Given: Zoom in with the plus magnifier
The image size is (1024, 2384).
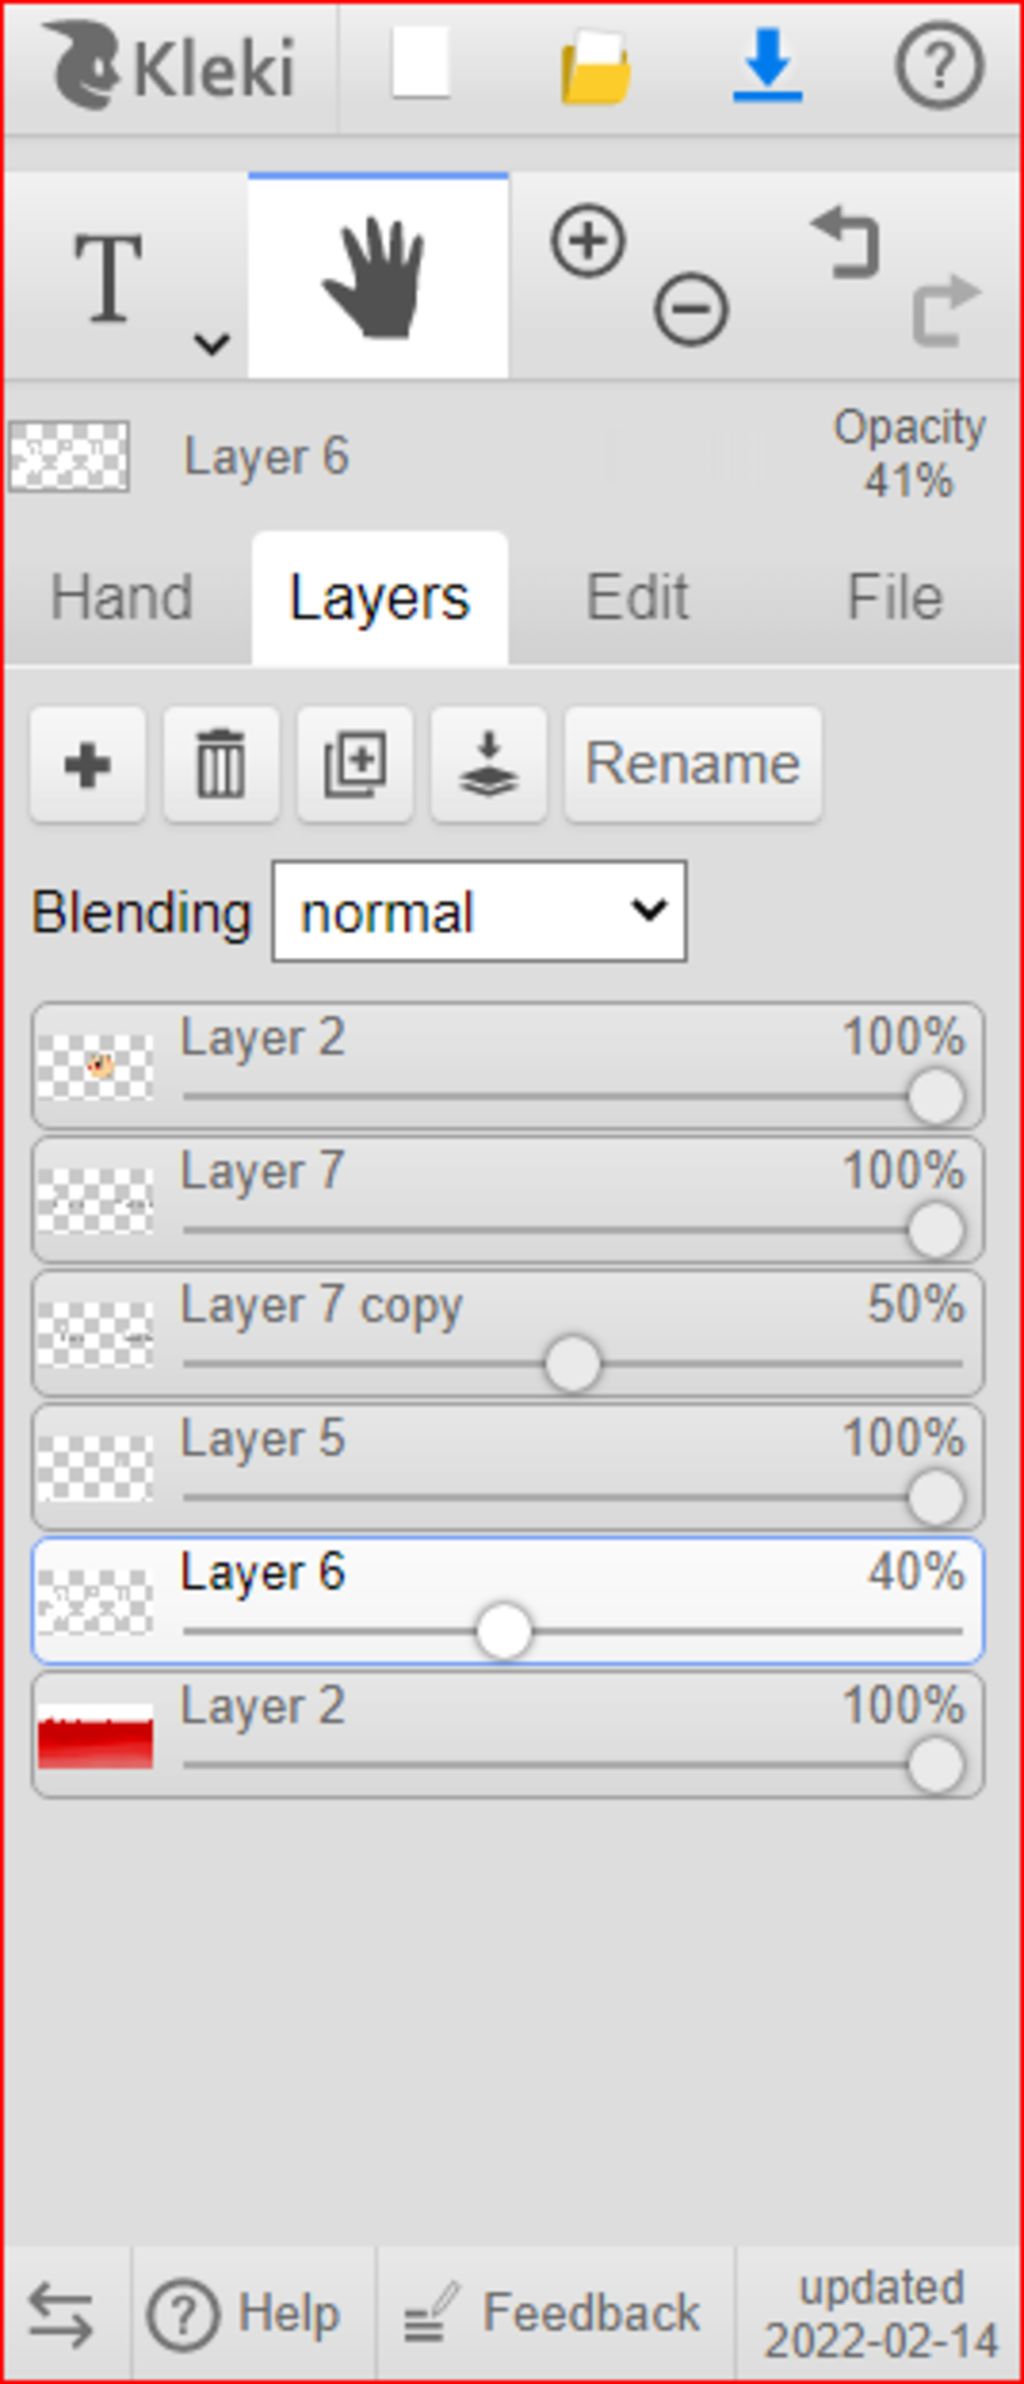Looking at the screenshot, I should [x=588, y=241].
